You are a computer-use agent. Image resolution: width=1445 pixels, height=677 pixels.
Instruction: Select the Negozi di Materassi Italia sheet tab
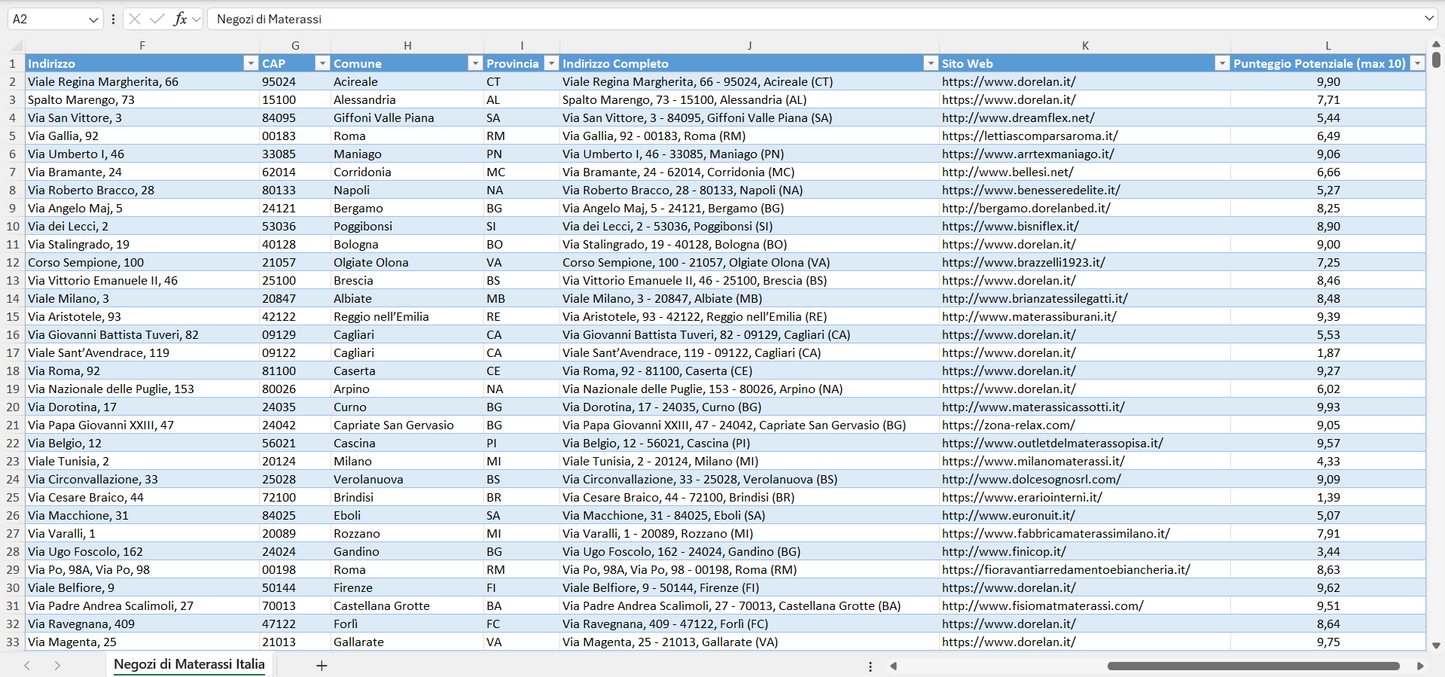[x=189, y=664]
